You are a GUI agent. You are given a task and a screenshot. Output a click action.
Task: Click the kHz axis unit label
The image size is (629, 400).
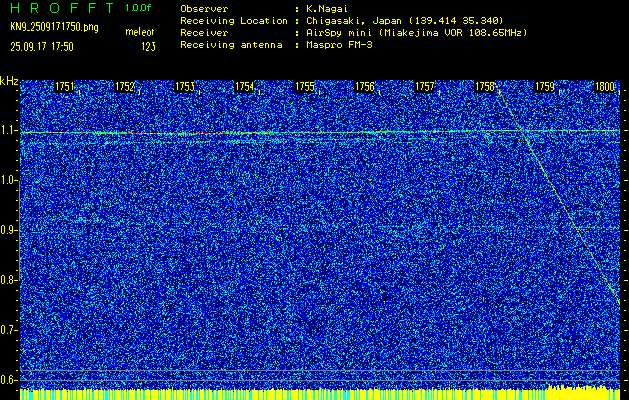(9, 81)
